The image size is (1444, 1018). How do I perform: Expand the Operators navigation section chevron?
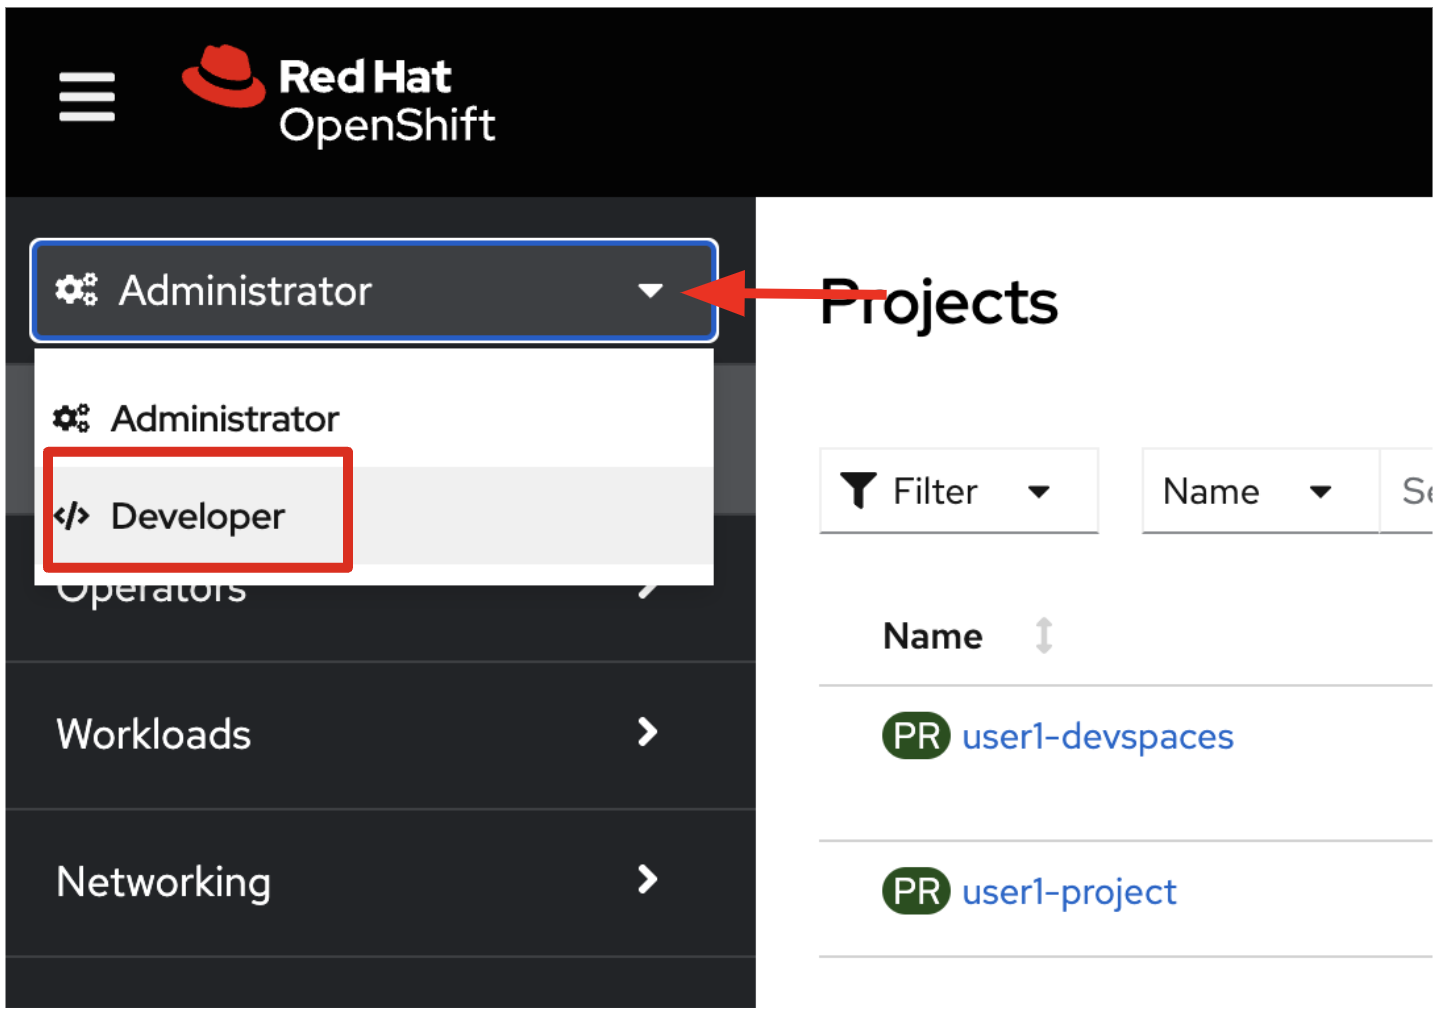coord(648,588)
